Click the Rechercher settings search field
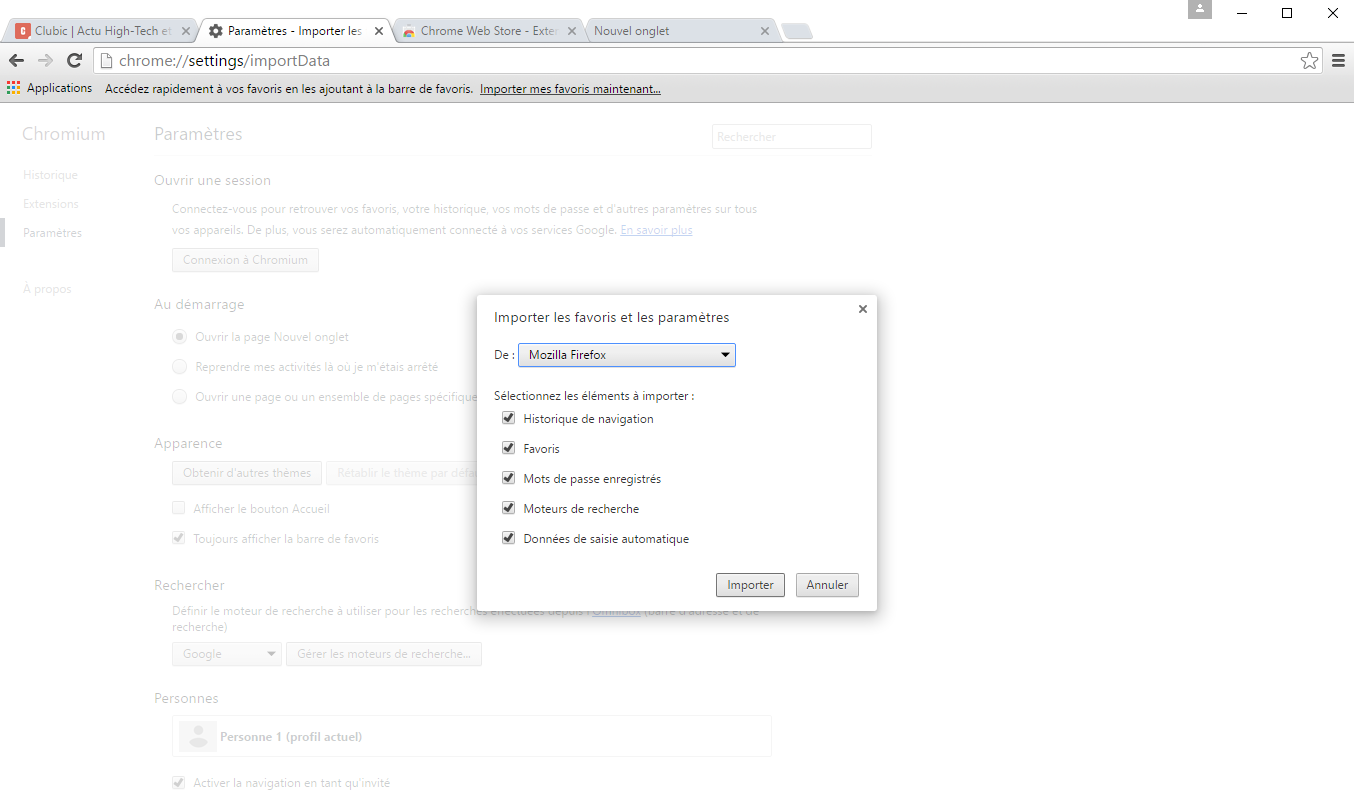The image size is (1354, 802). click(x=792, y=137)
